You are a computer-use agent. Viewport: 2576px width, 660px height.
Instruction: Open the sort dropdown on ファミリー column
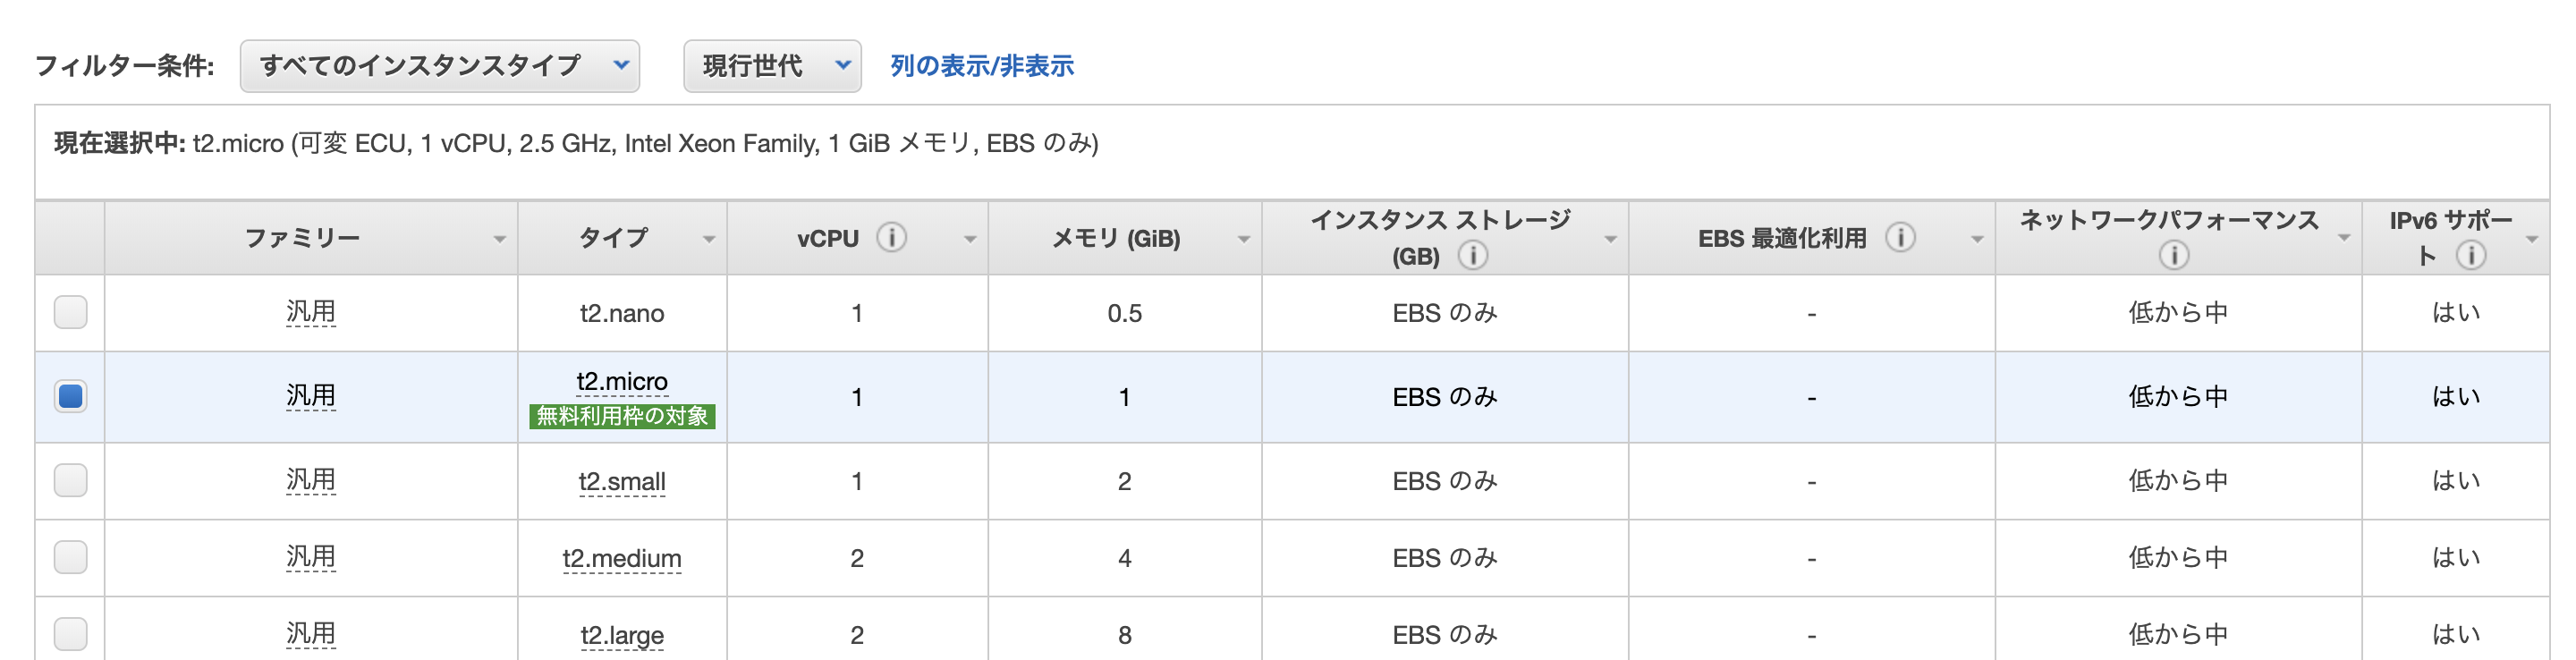(500, 239)
